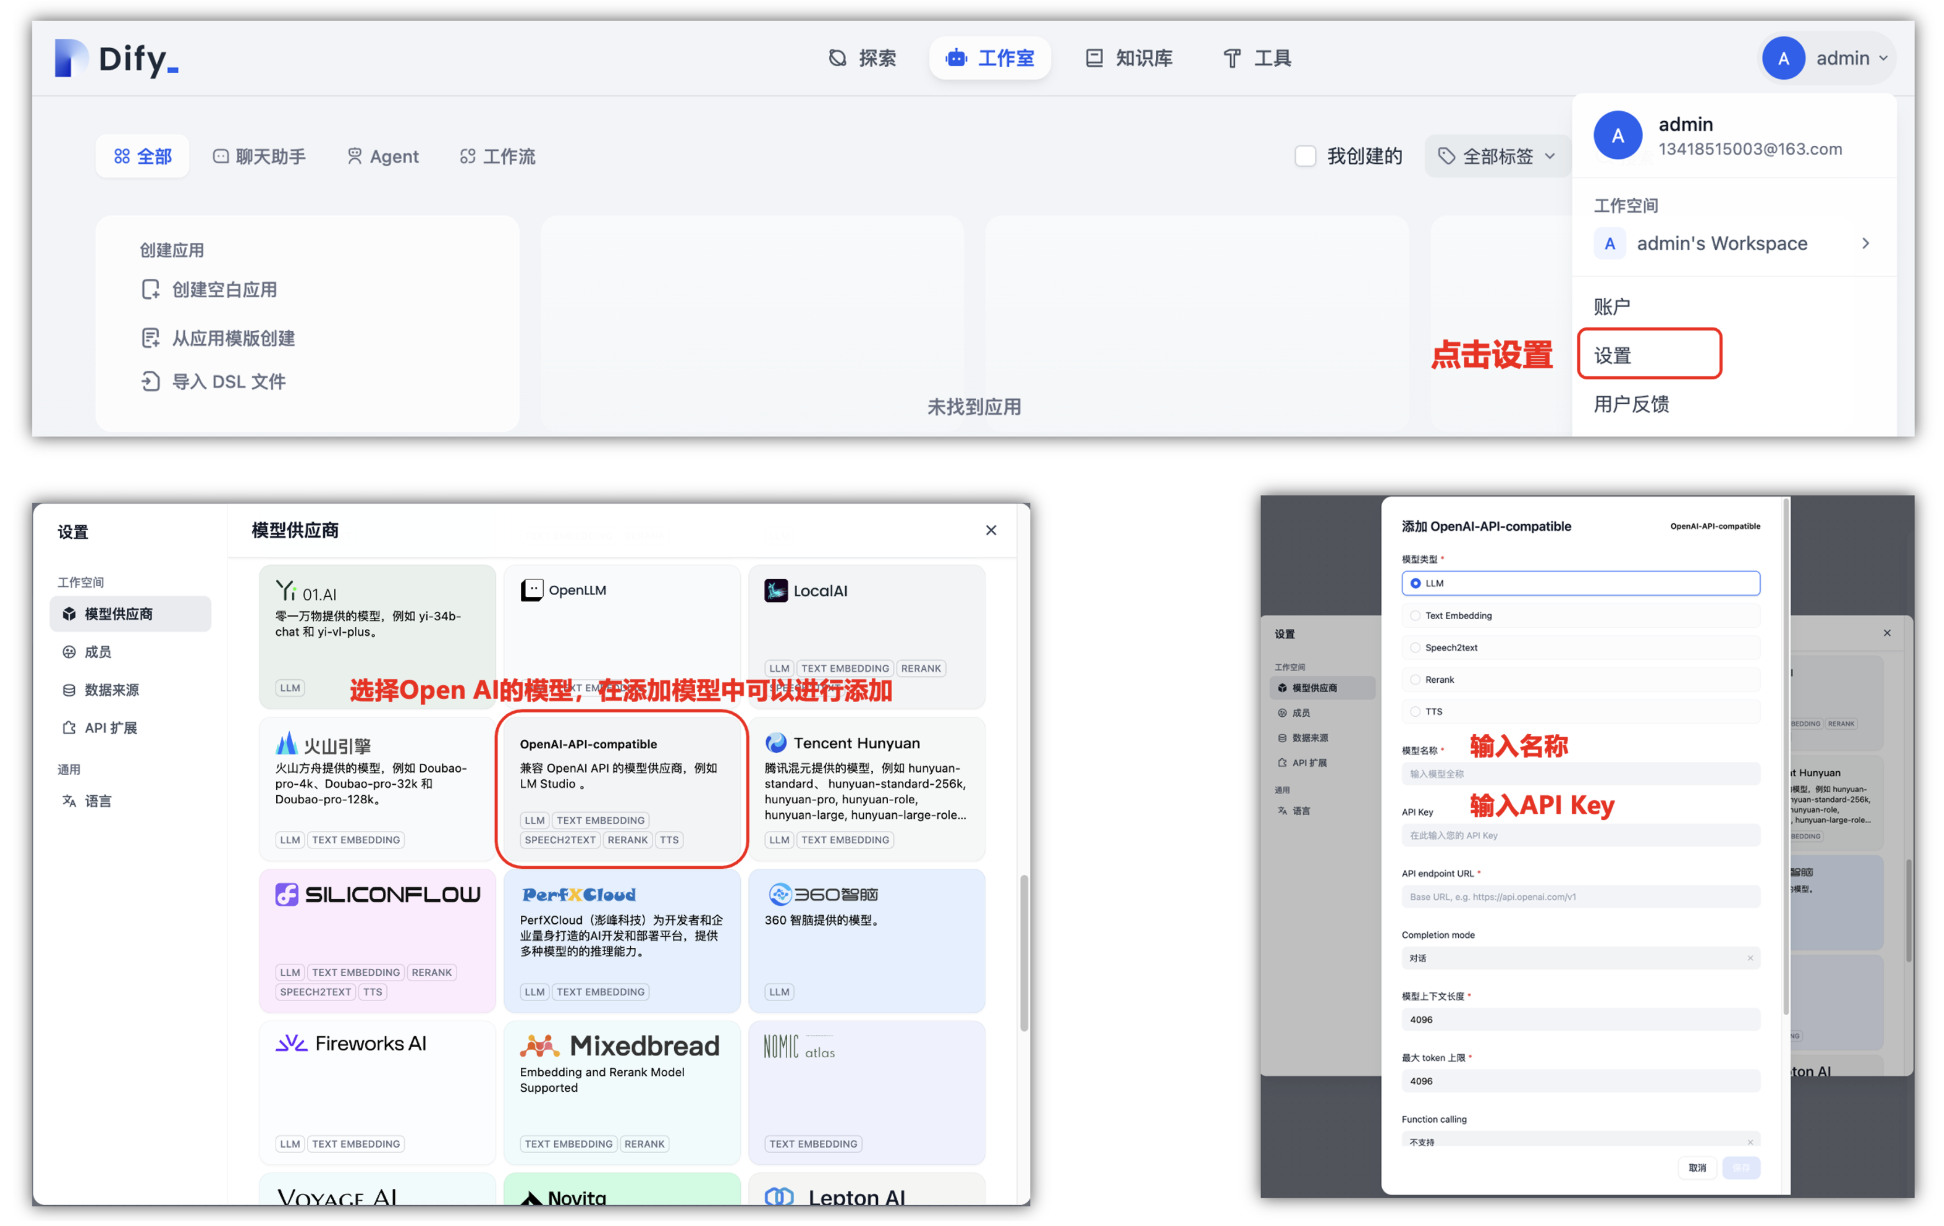
Task: Click the 模型名称 input field
Action: pos(1580,774)
